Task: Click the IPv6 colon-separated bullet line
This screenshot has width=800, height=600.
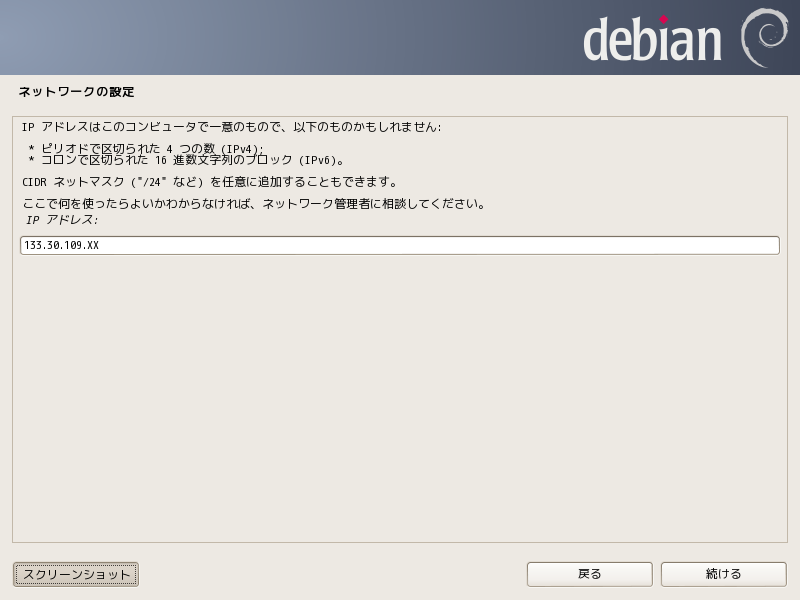Action: (185, 160)
